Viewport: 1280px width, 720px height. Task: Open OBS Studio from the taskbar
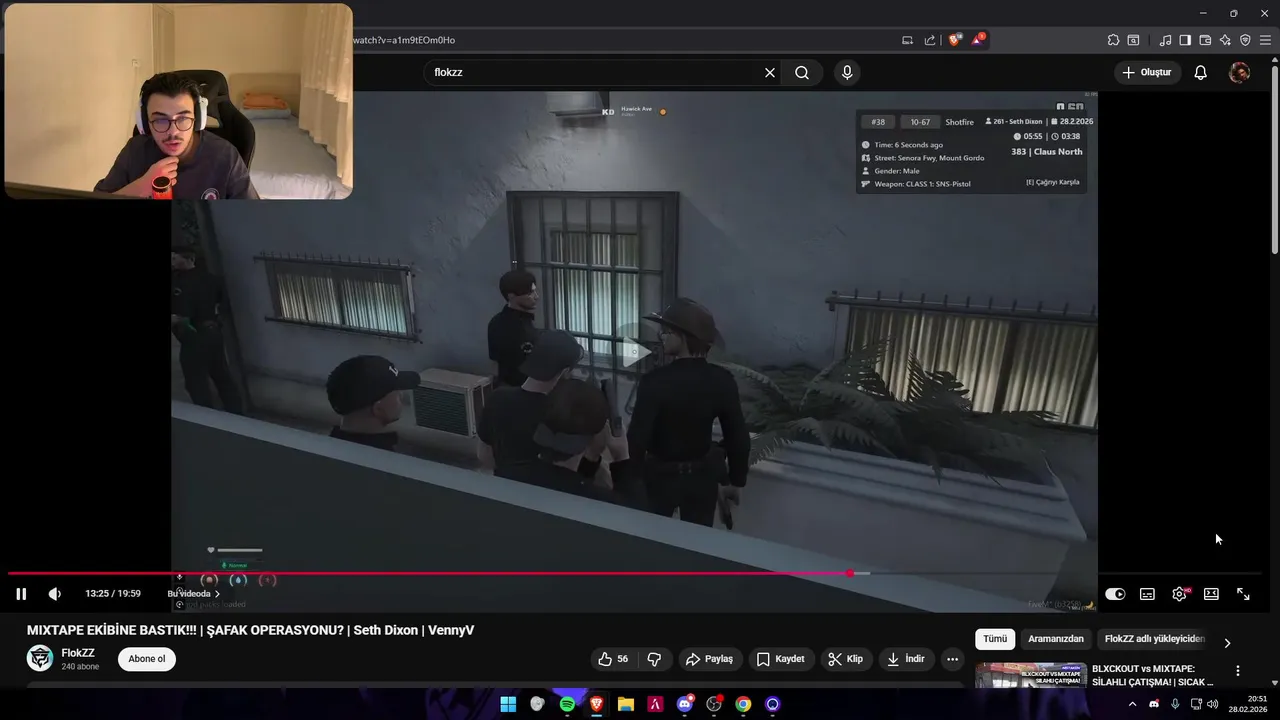[x=714, y=704]
